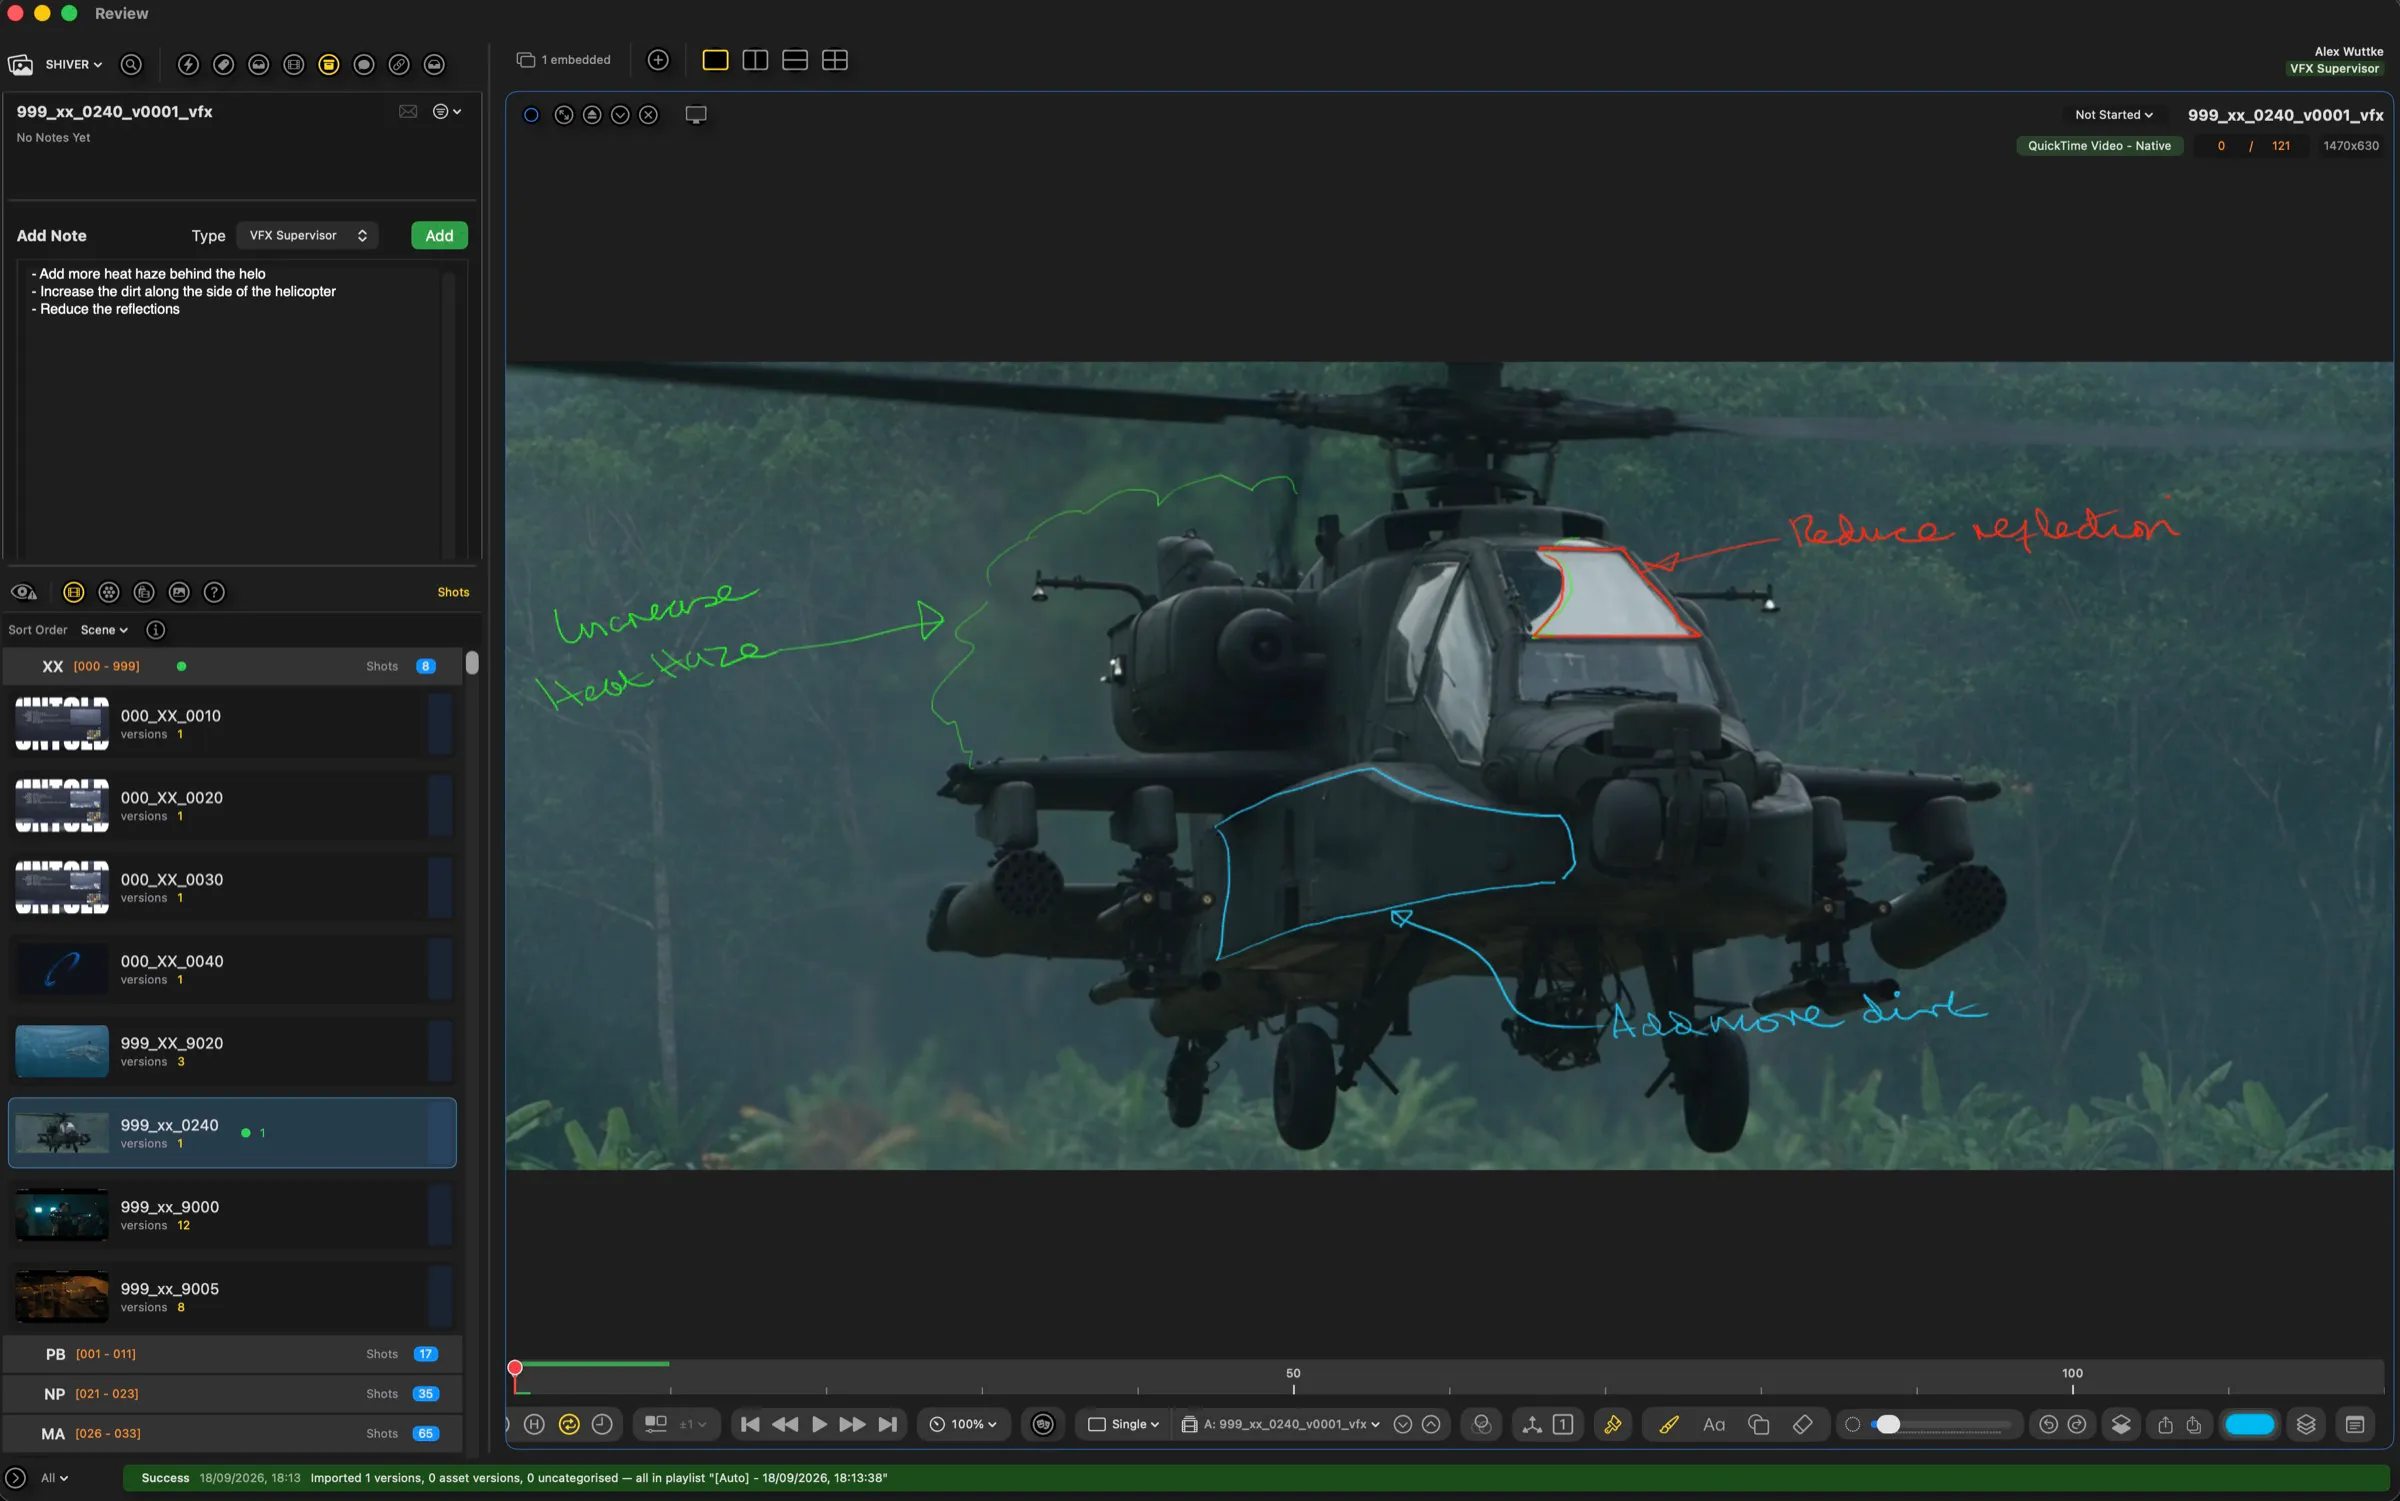Open the Not Started status dropdown
This screenshot has height=1501, width=2400.
pos(2113,115)
